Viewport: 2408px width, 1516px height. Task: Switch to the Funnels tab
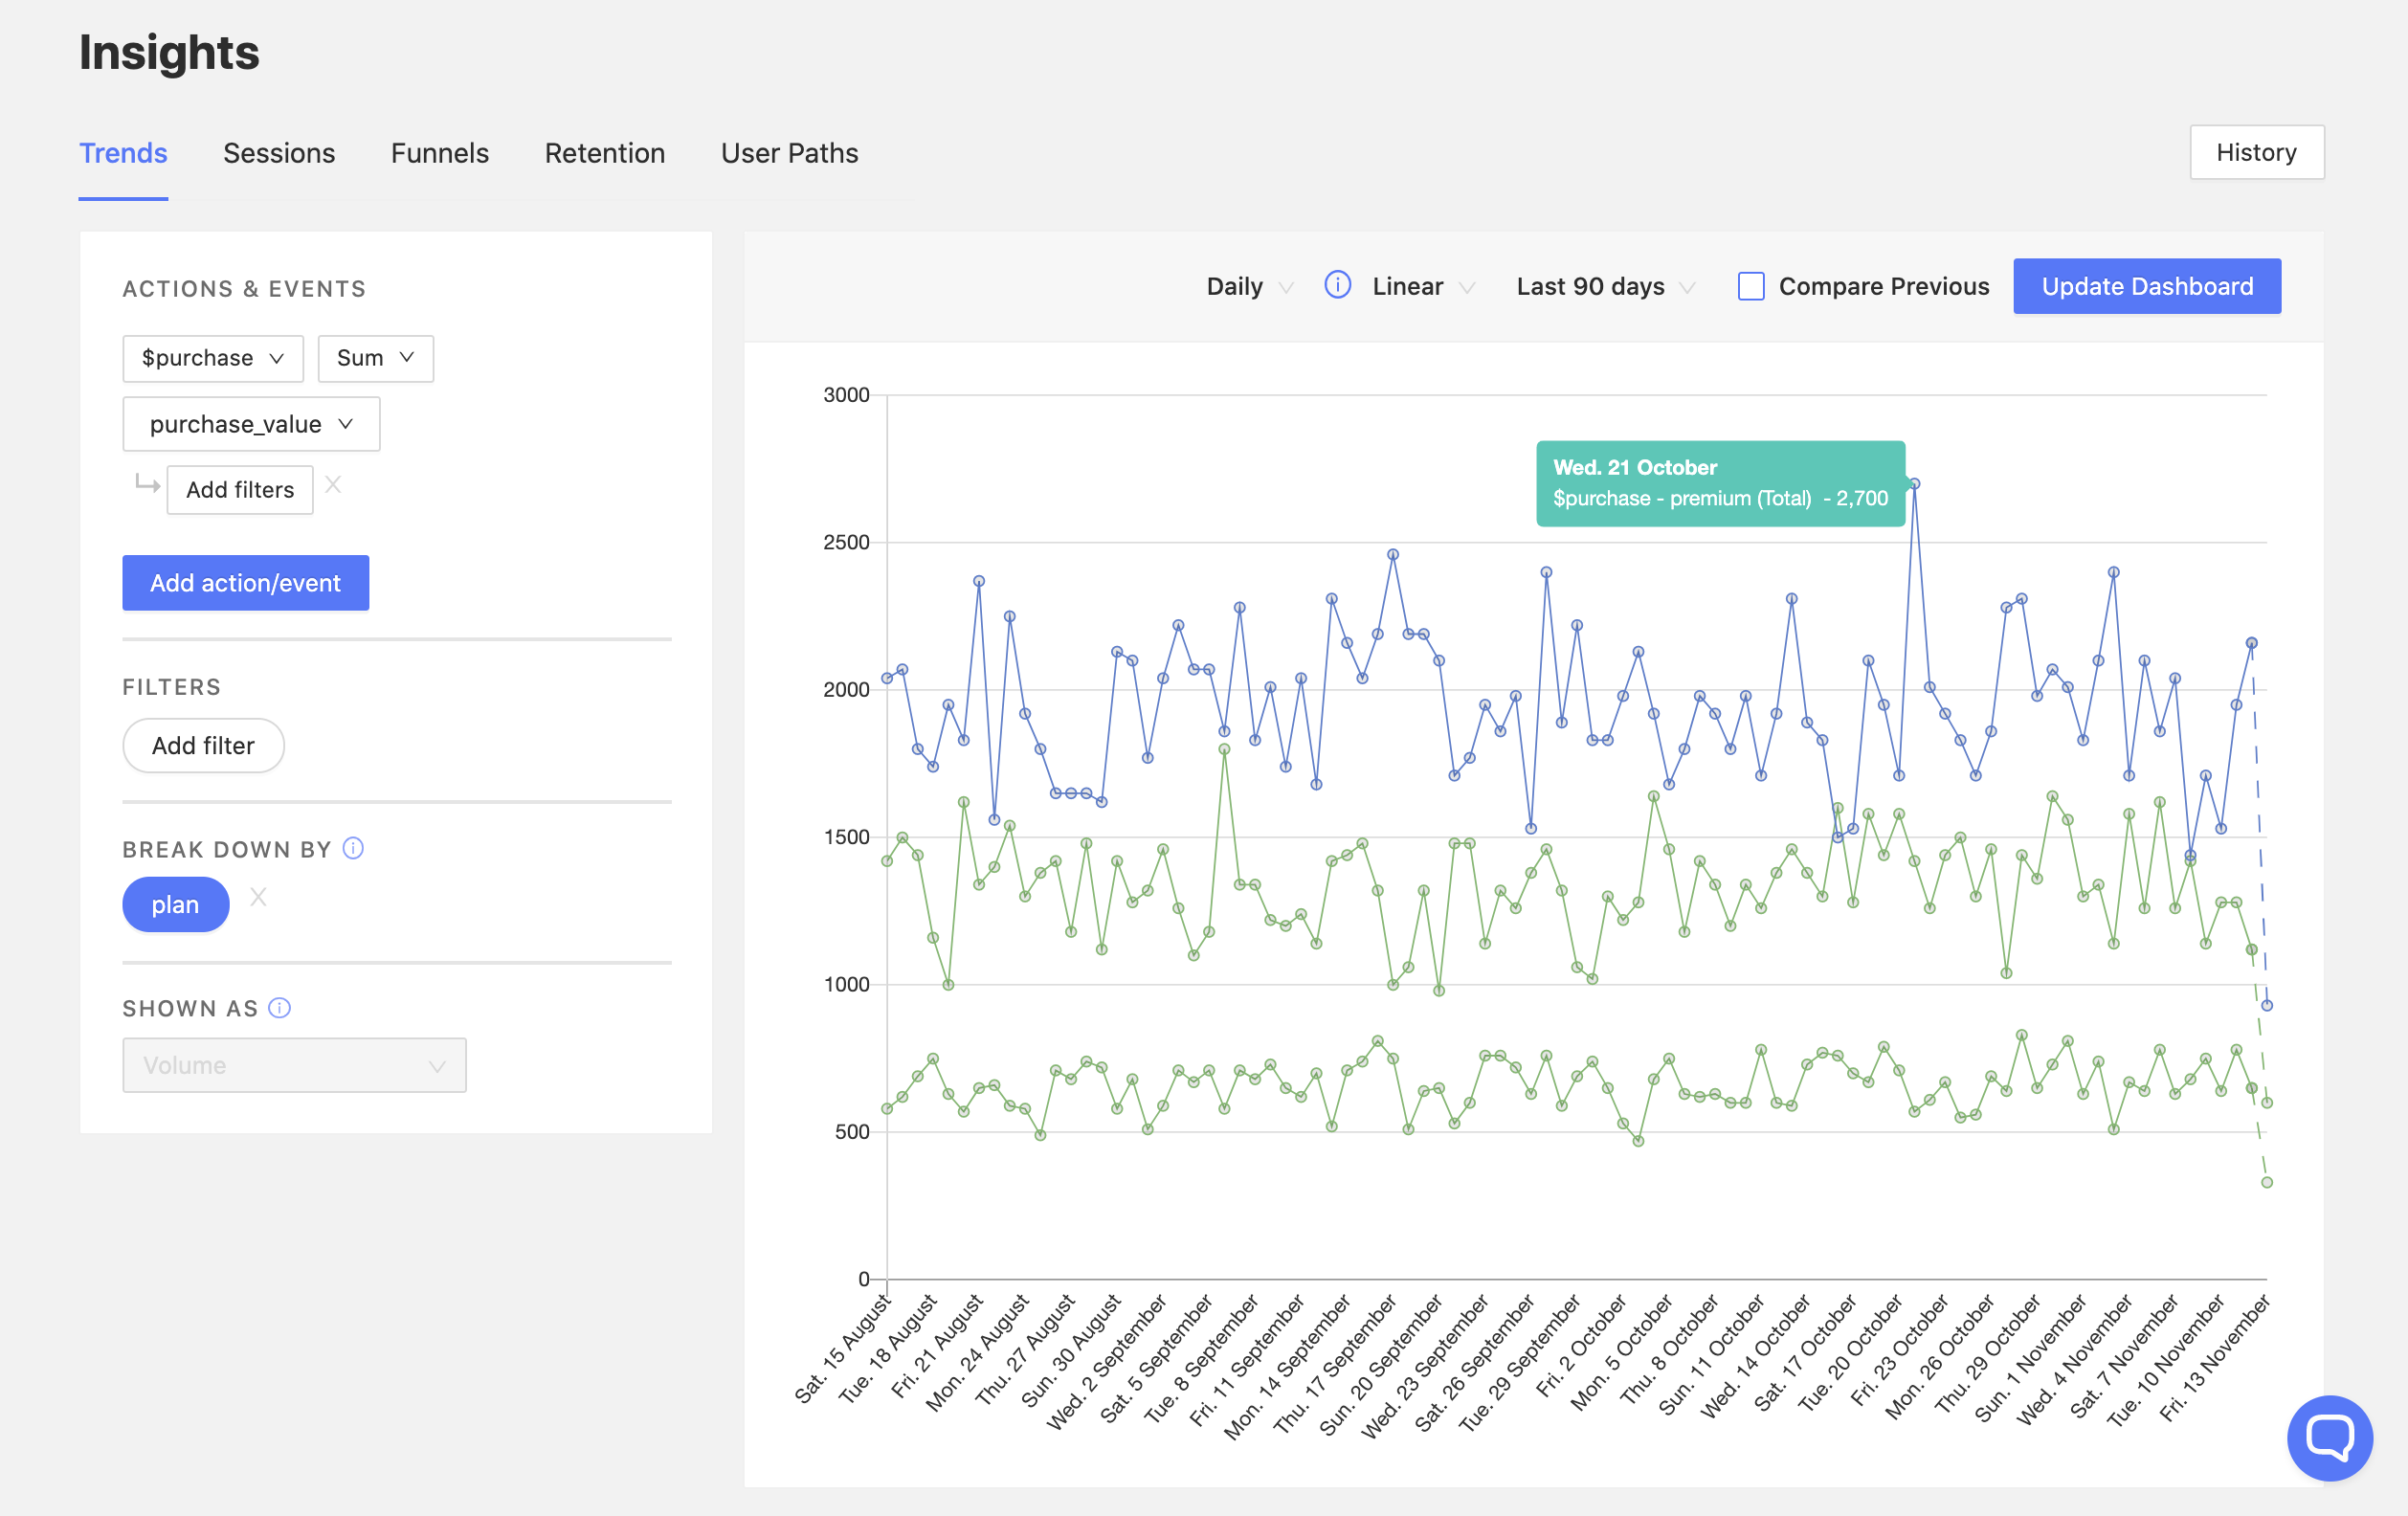tap(439, 153)
